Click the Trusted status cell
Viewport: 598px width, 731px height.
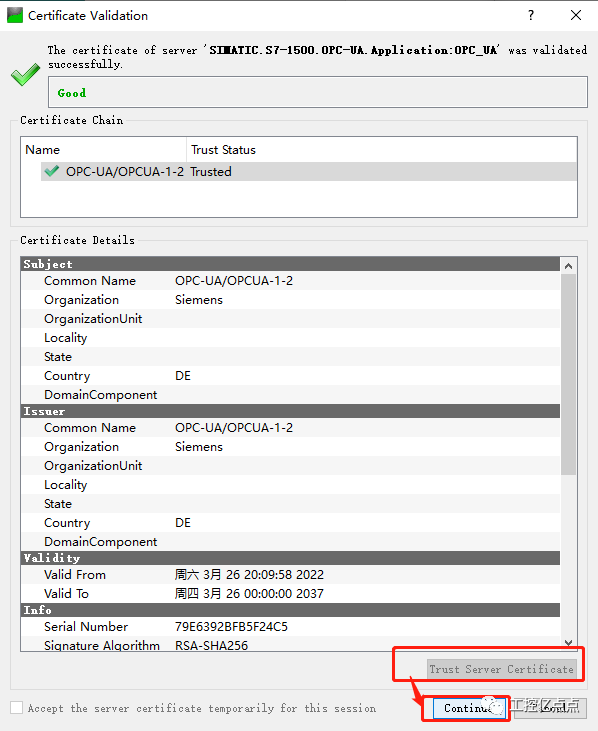[211, 172]
